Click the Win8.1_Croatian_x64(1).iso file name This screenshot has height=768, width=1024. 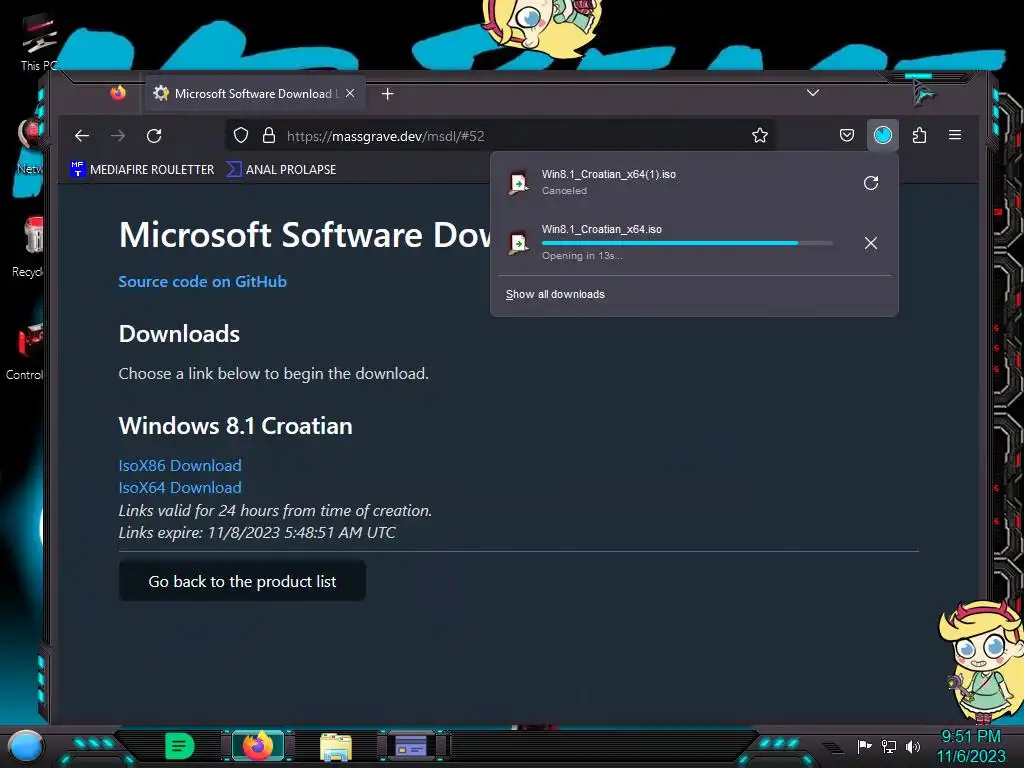click(x=609, y=174)
